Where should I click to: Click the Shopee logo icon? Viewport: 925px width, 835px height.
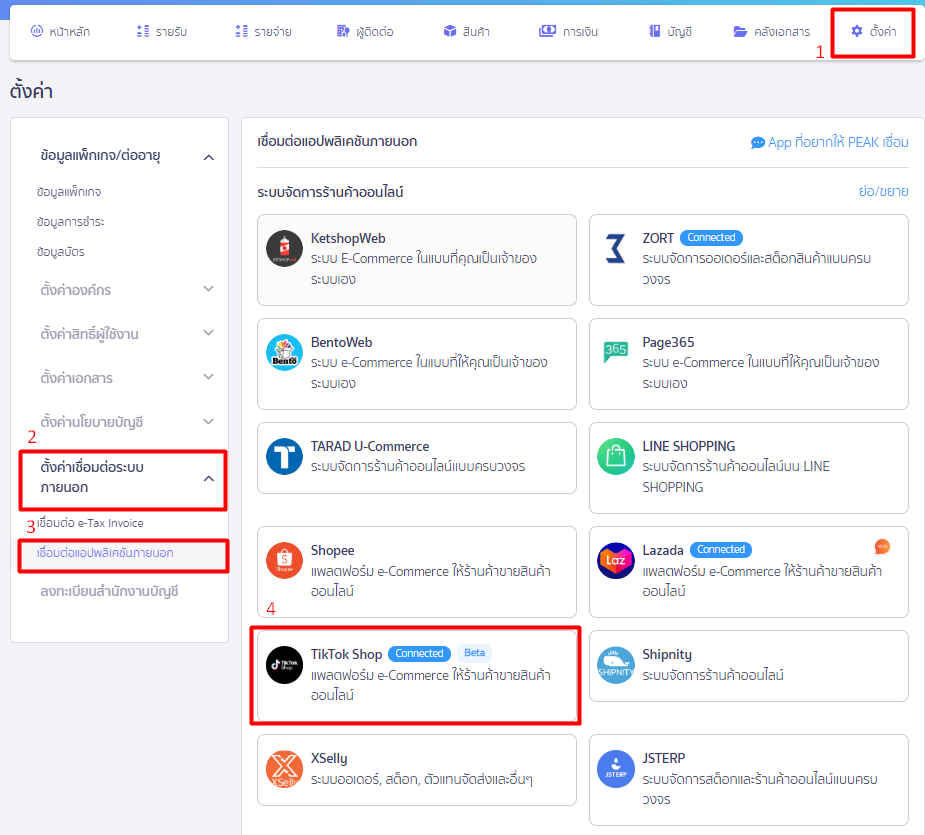click(x=284, y=560)
